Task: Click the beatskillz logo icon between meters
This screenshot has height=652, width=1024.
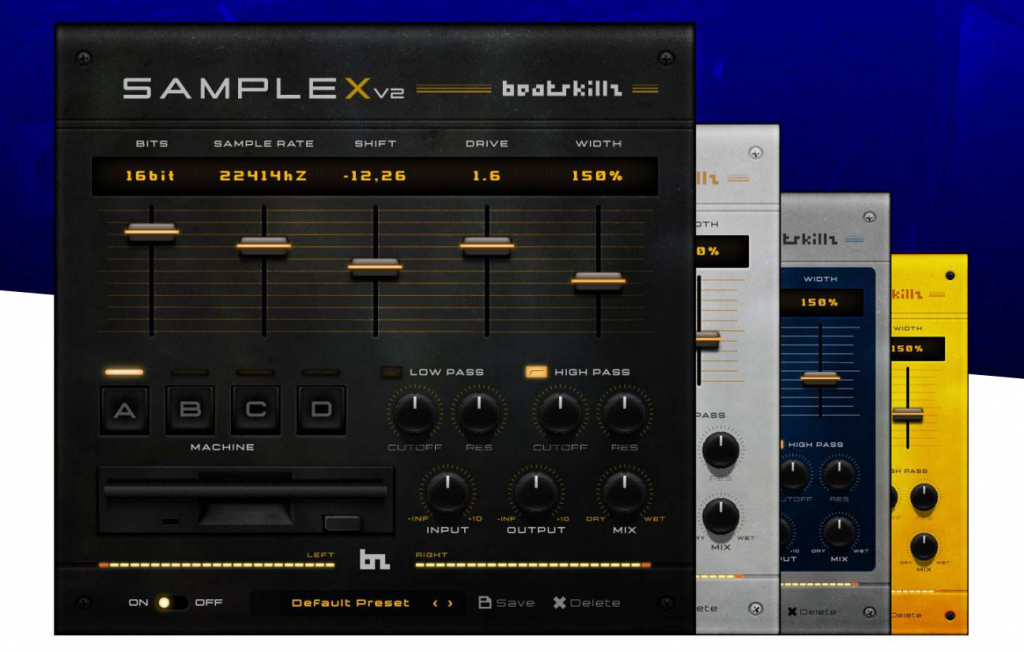Action: 375,559
